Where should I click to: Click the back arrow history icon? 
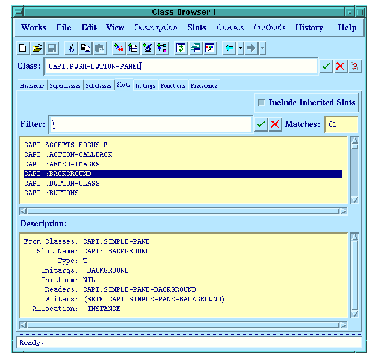[x=230, y=48]
